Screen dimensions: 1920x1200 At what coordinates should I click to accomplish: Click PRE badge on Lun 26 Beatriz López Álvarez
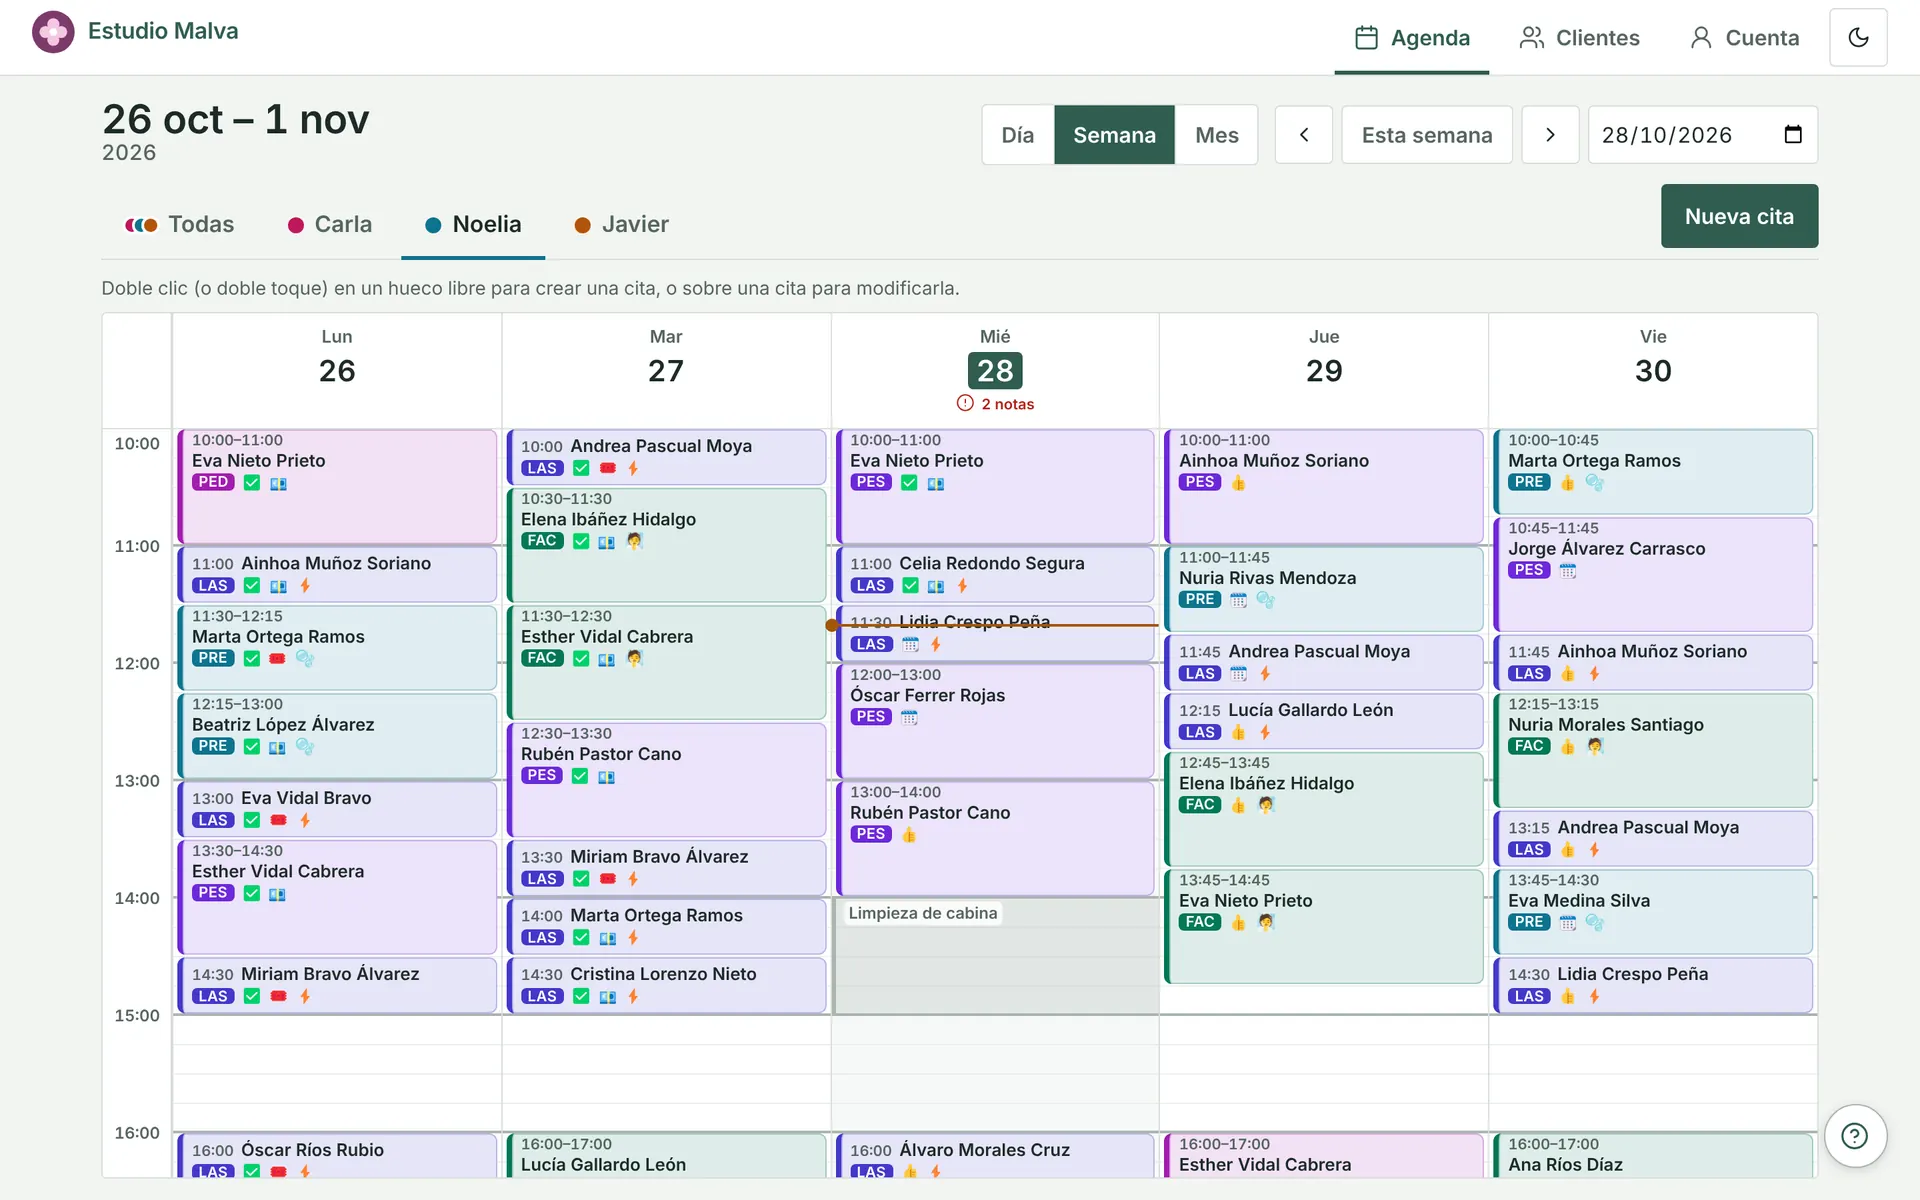[x=213, y=746]
